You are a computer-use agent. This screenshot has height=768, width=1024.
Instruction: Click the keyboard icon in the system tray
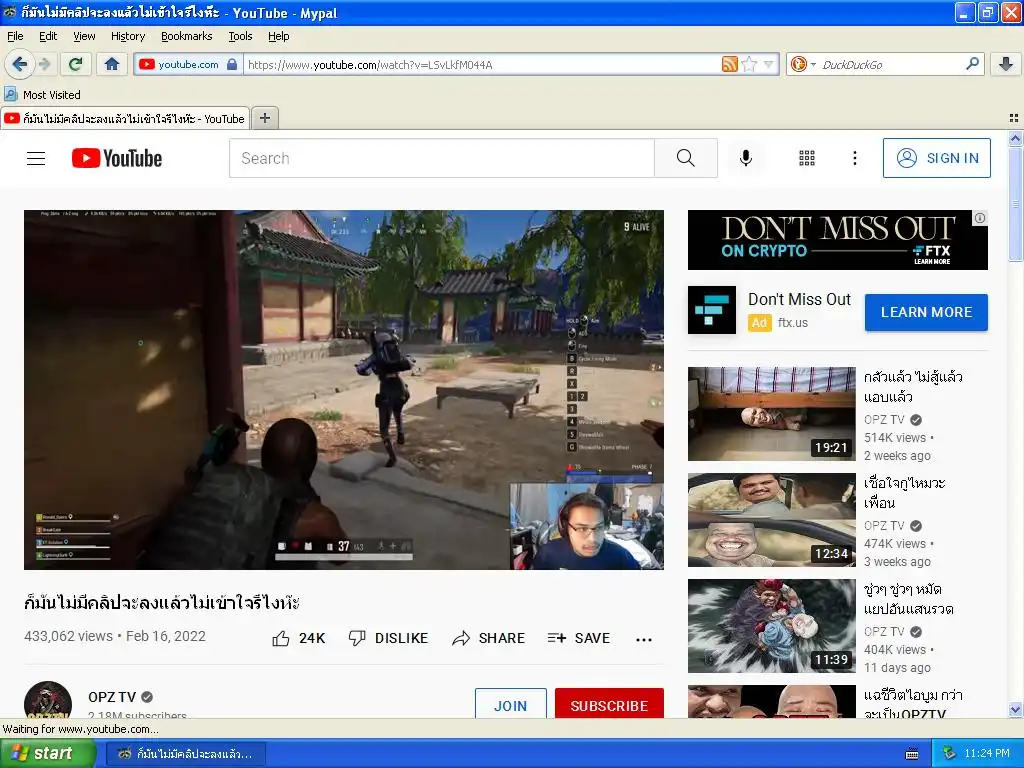point(912,754)
